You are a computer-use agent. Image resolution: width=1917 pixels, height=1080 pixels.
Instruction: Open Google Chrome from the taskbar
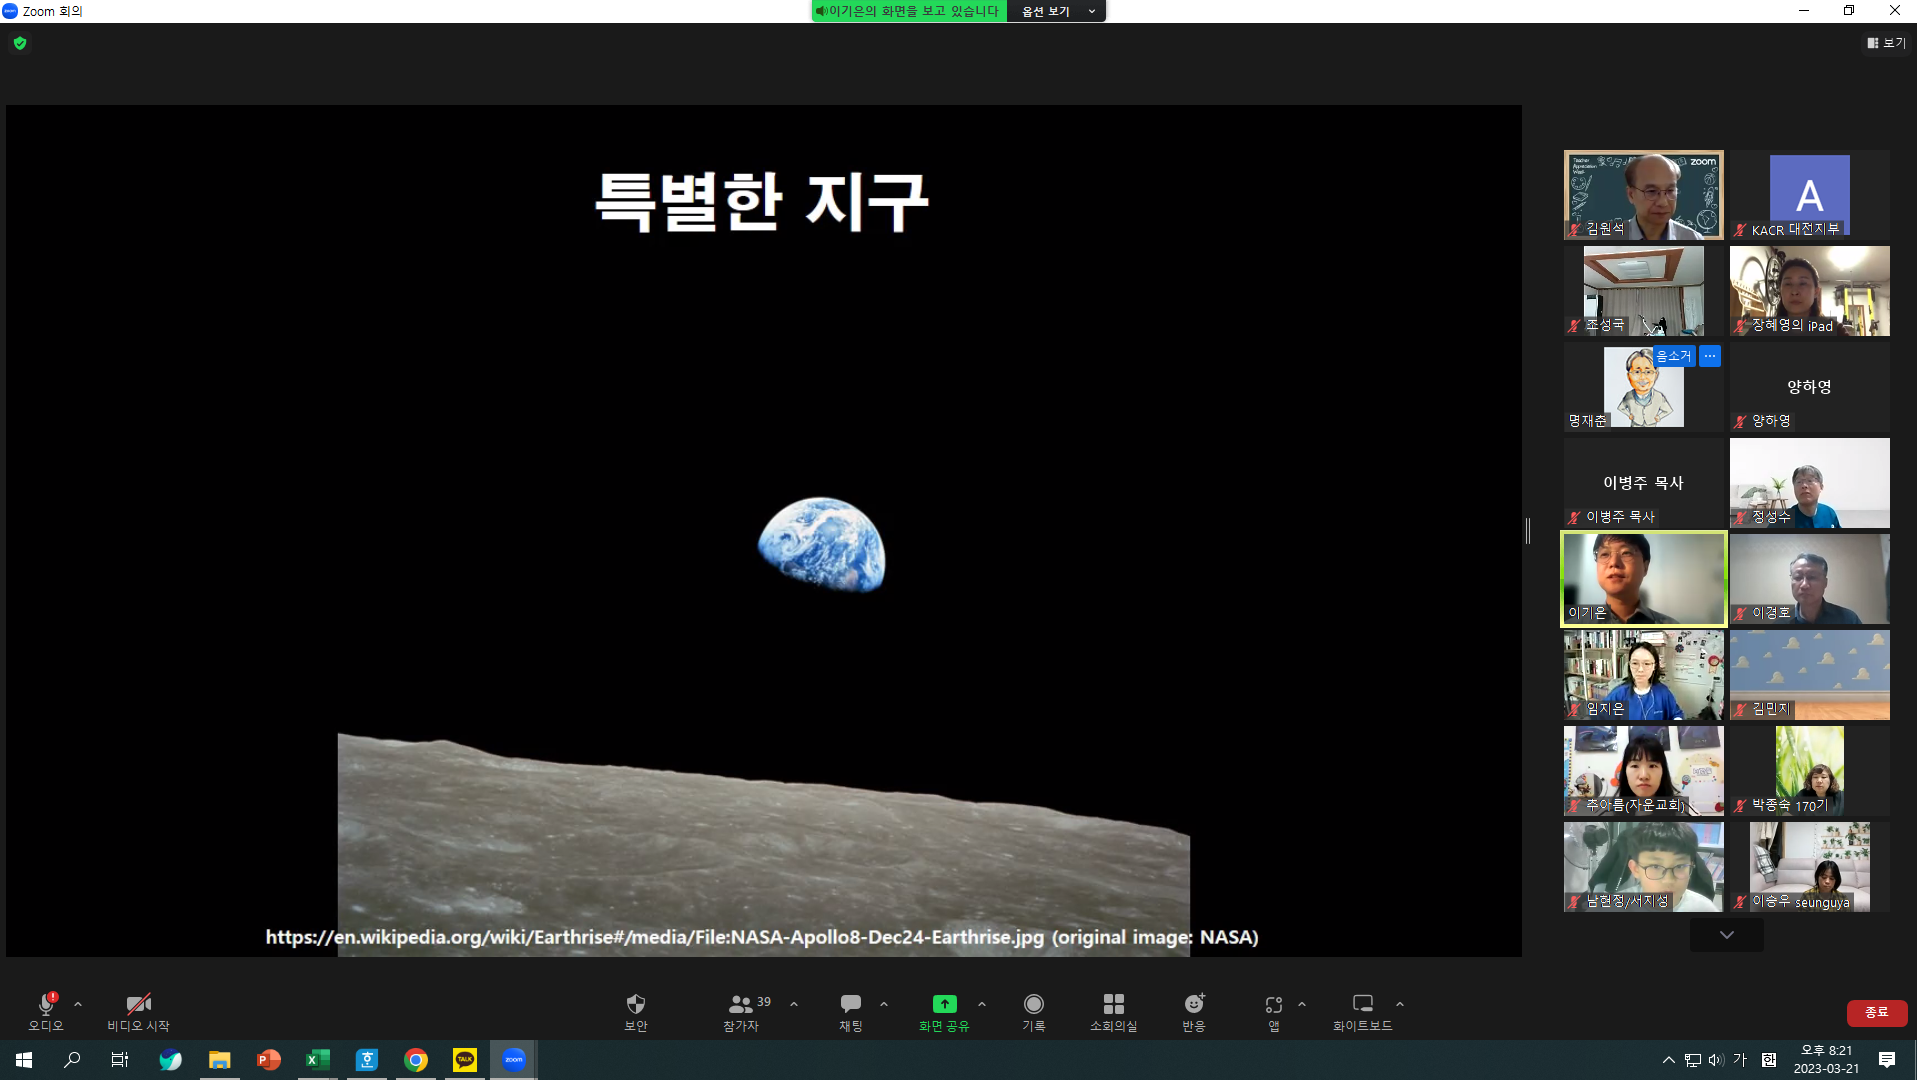pyautogui.click(x=416, y=1060)
